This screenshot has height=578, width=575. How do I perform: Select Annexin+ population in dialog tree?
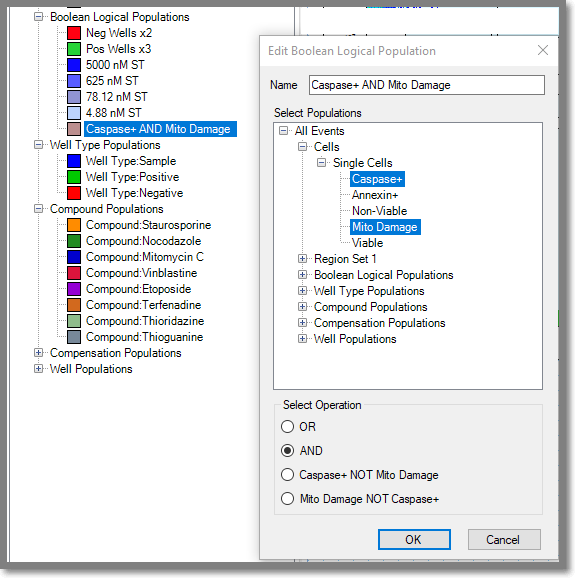click(375, 195)
